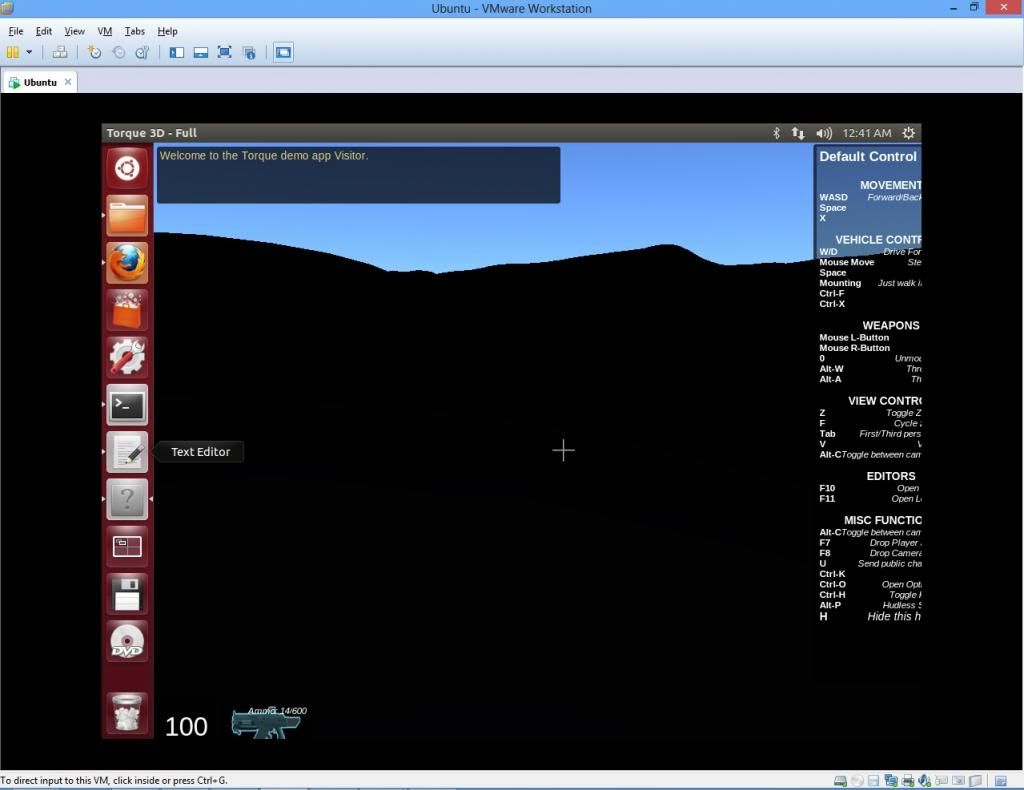This screenshot has height=790, width=1024.
Task: Open the View menu
Action: [x=74, y=31]
